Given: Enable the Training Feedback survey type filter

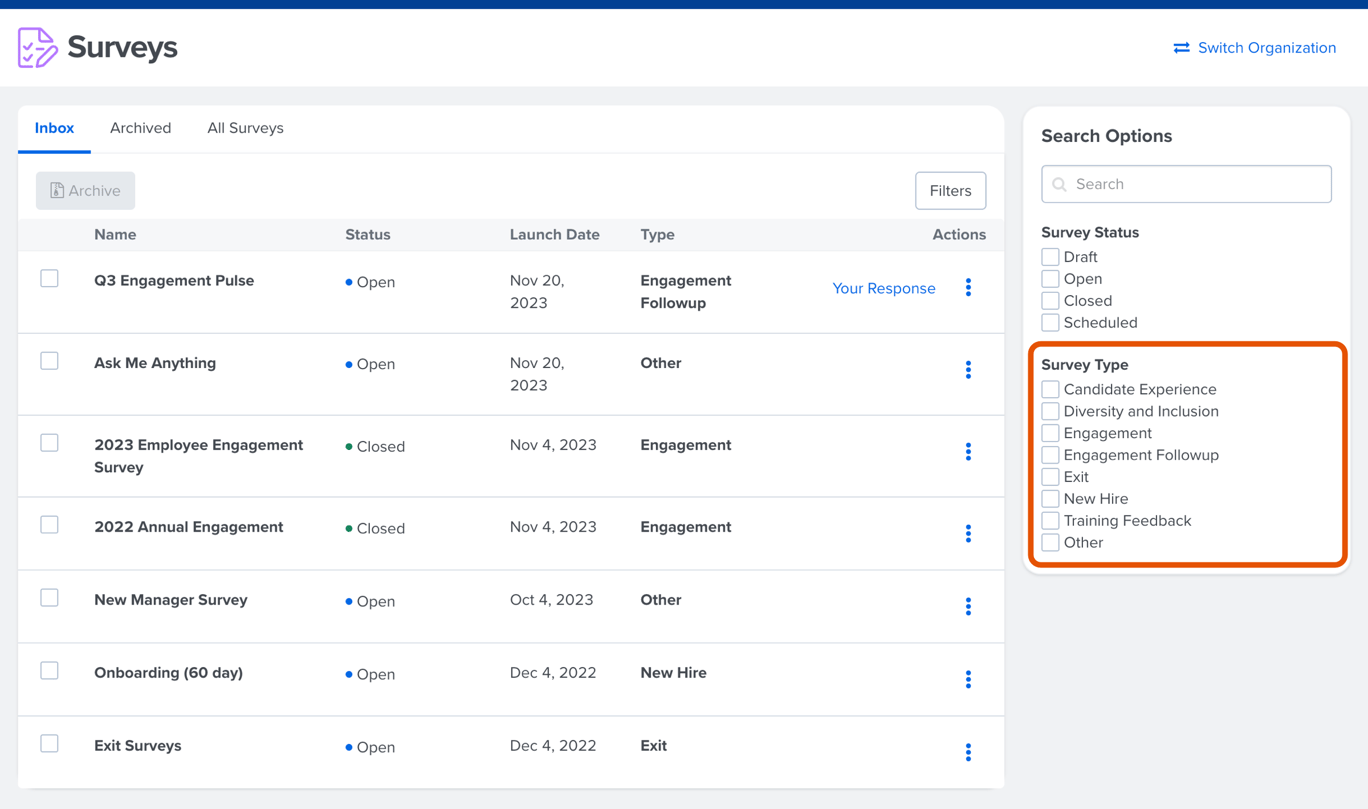Looking at the screenshot, I should pyautogui.click(x=1050, y=521).
